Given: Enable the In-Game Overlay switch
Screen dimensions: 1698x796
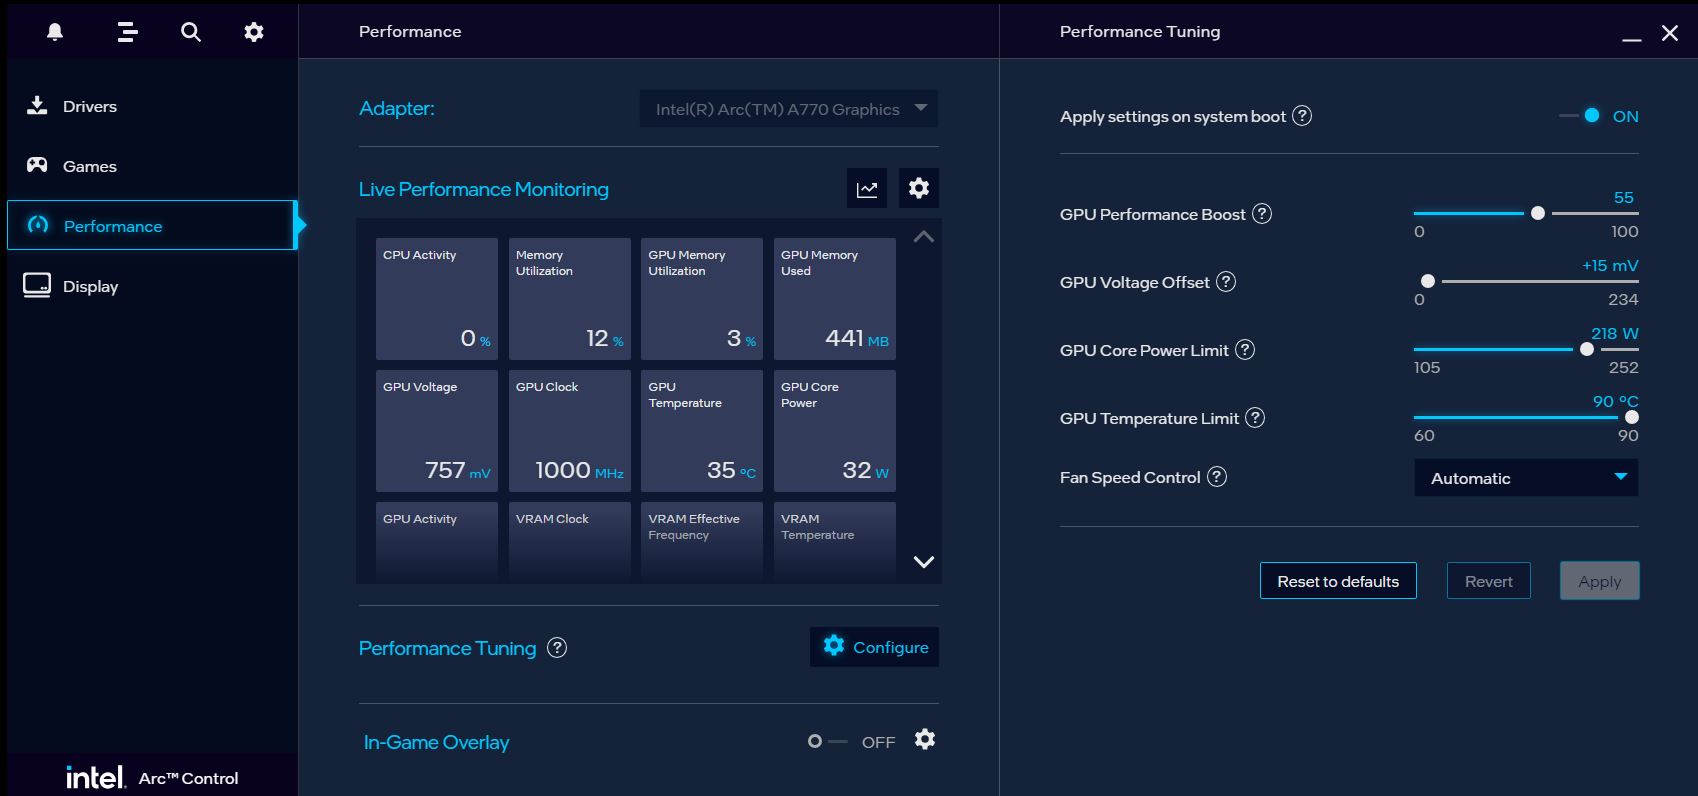Looking at the screenshot, I should click(826, 741).
